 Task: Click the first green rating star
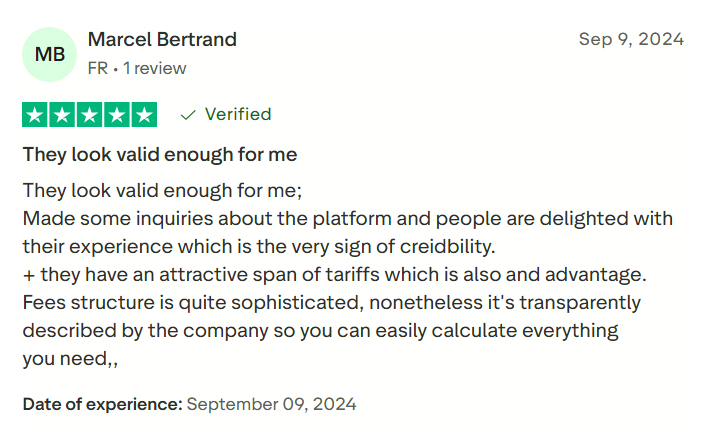[x=35, y=115]
